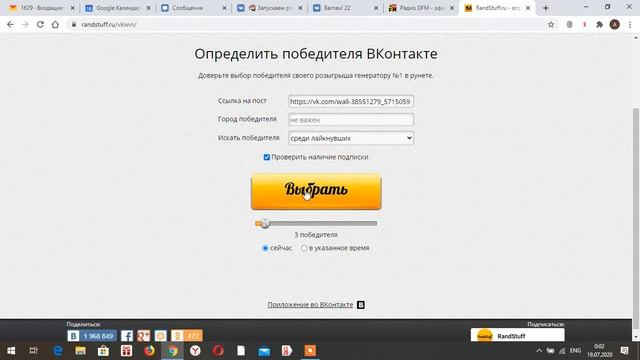Open the Chrome extensions puzzle icon

(x=599, y=24)
